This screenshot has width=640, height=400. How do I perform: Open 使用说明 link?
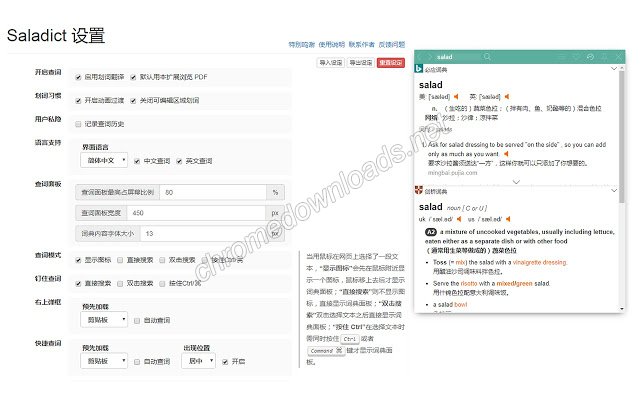click(x=331, y=44)
